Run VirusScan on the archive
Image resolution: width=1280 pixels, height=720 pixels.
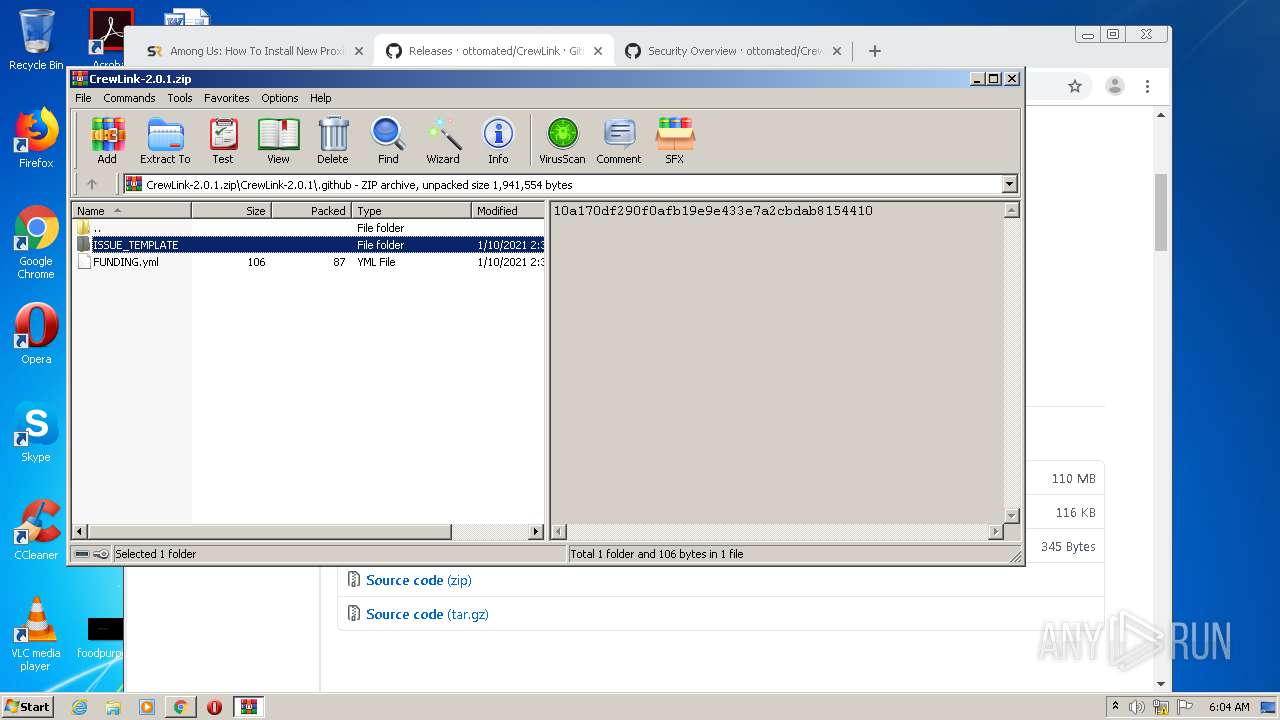[x=562, y=141]
